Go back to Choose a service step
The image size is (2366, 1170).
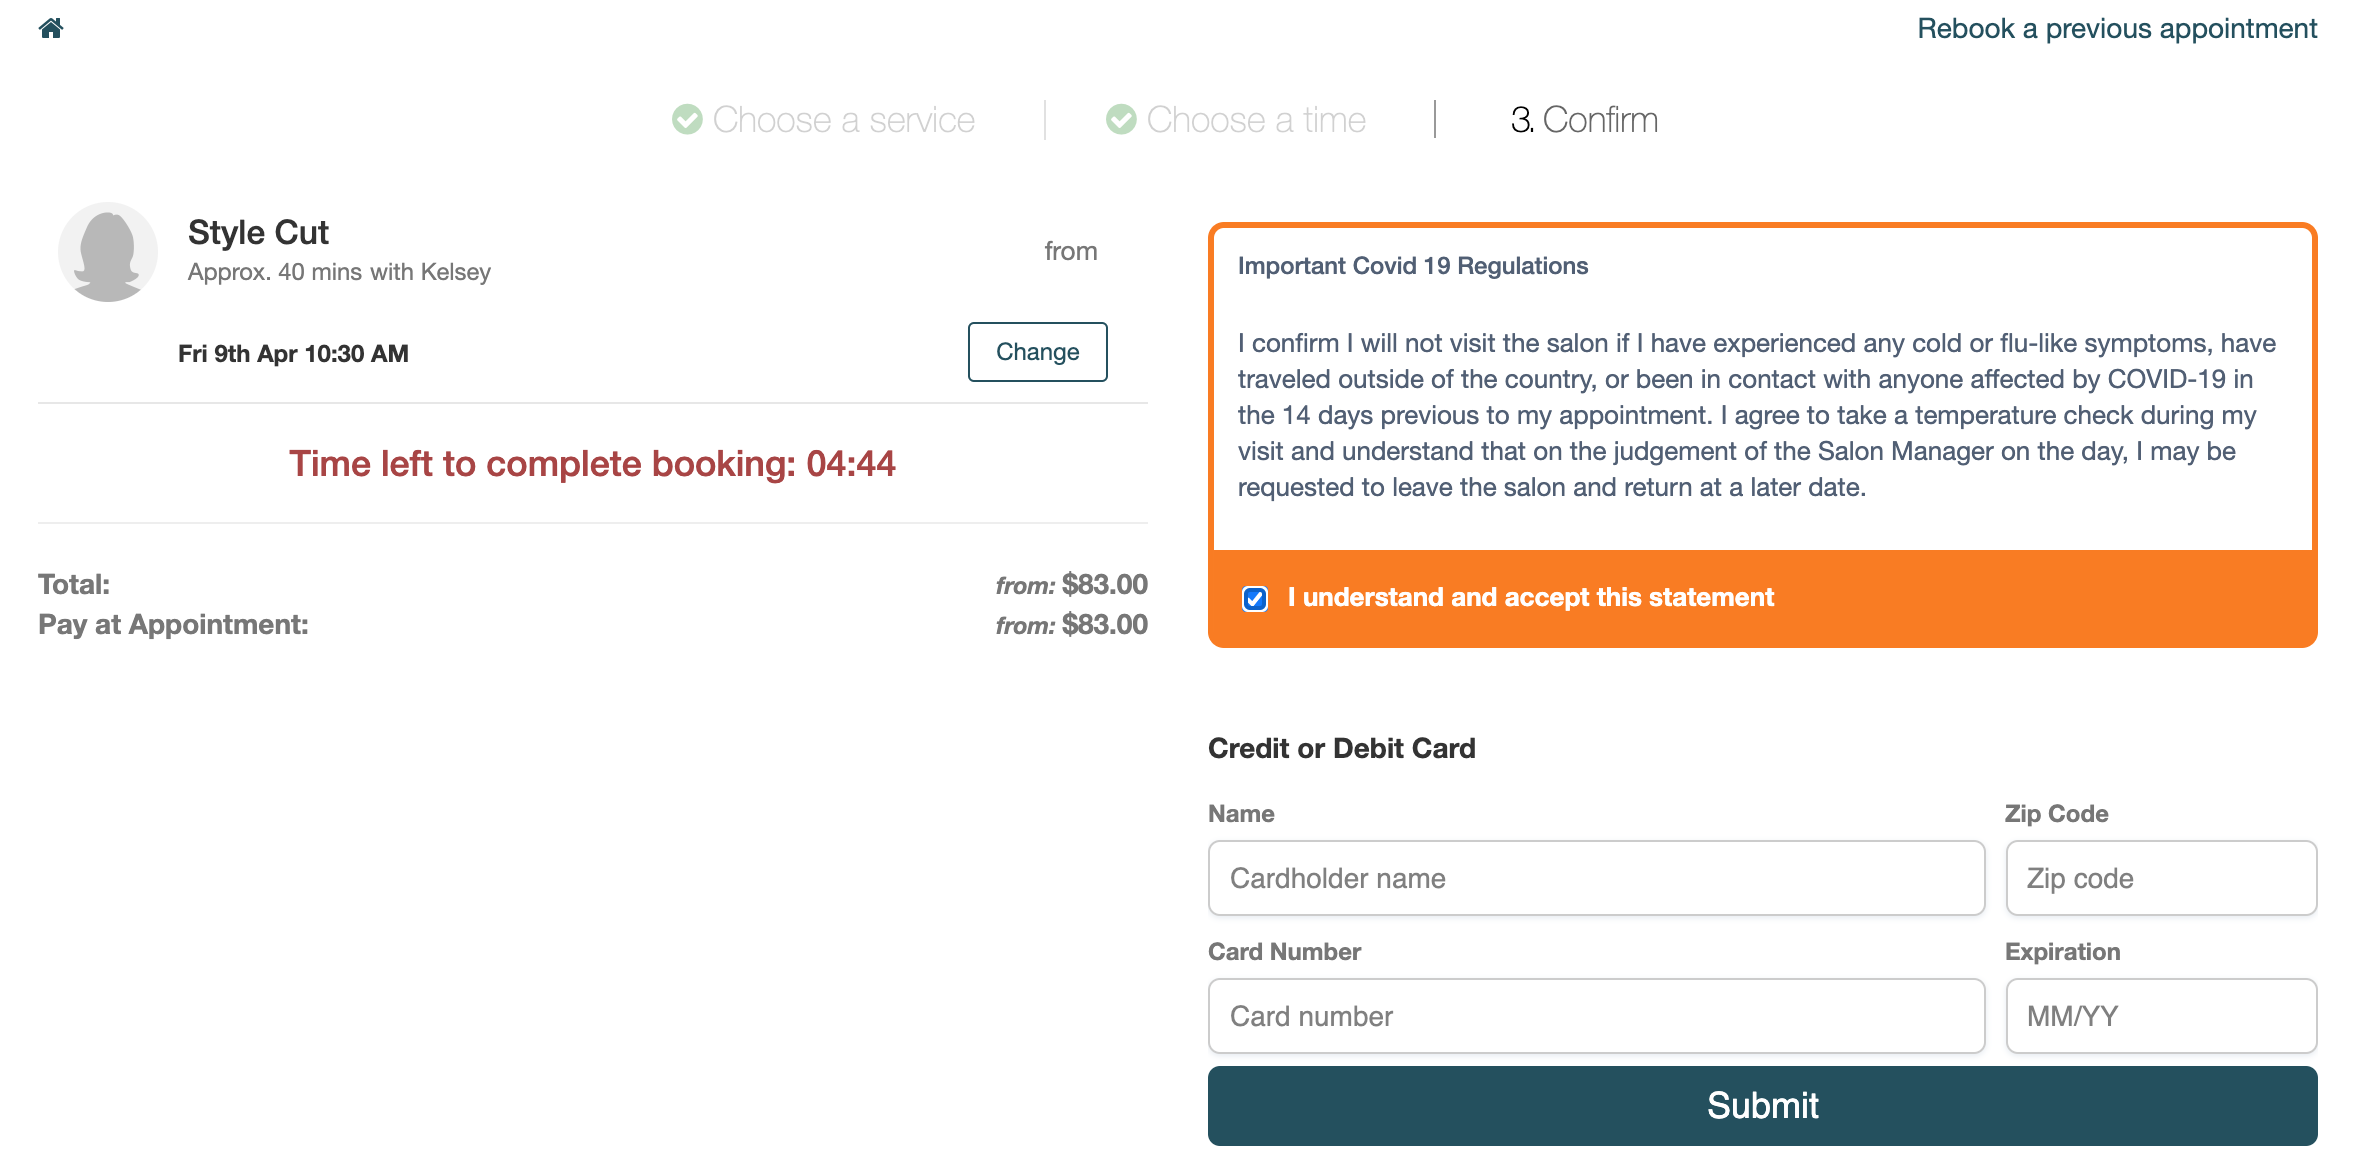pyautogui.click(x=843, y=120)
